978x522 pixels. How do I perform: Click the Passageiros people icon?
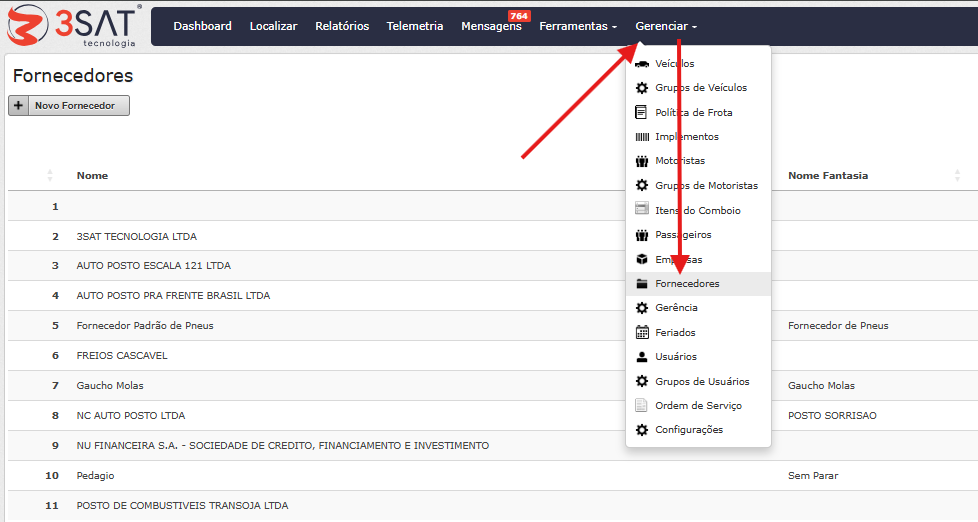pos(642,235)
